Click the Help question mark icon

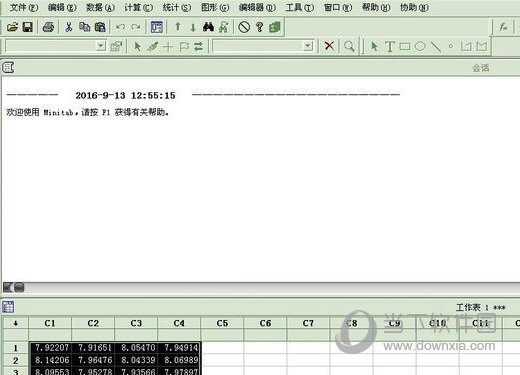click(259, 27)
